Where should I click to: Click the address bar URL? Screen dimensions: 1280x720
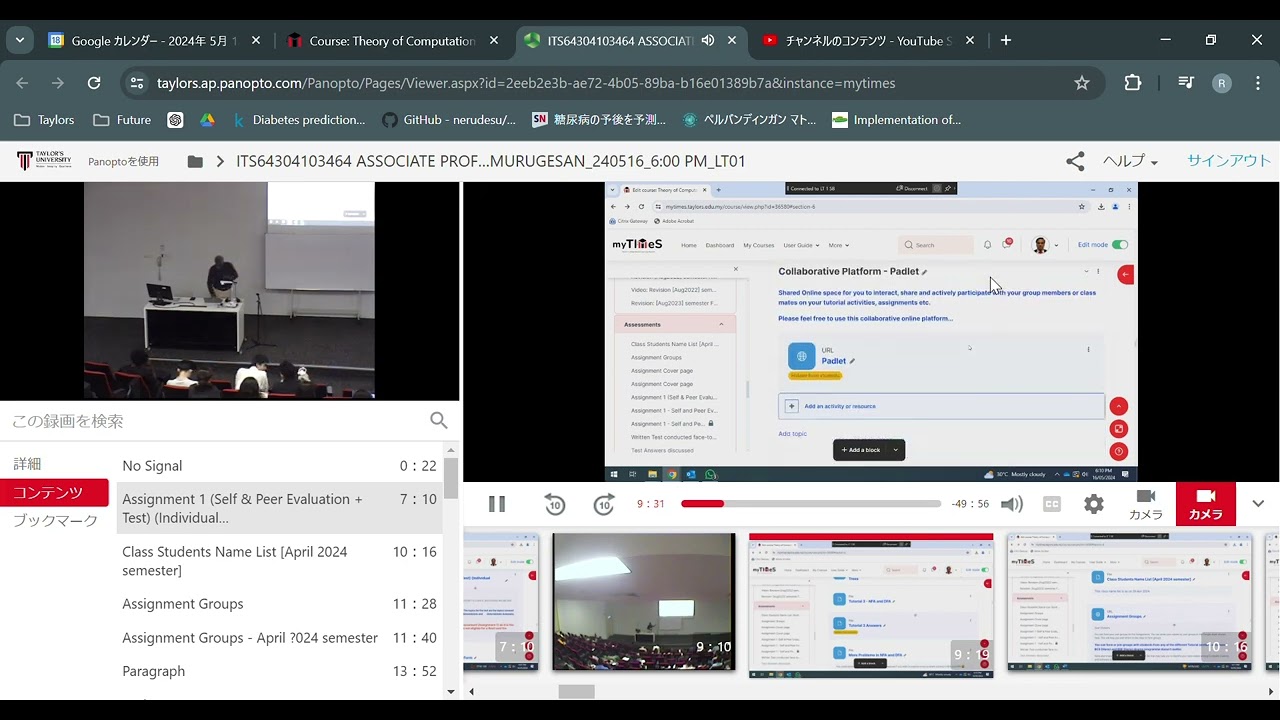pyautogui.click(x=526, y=83)
